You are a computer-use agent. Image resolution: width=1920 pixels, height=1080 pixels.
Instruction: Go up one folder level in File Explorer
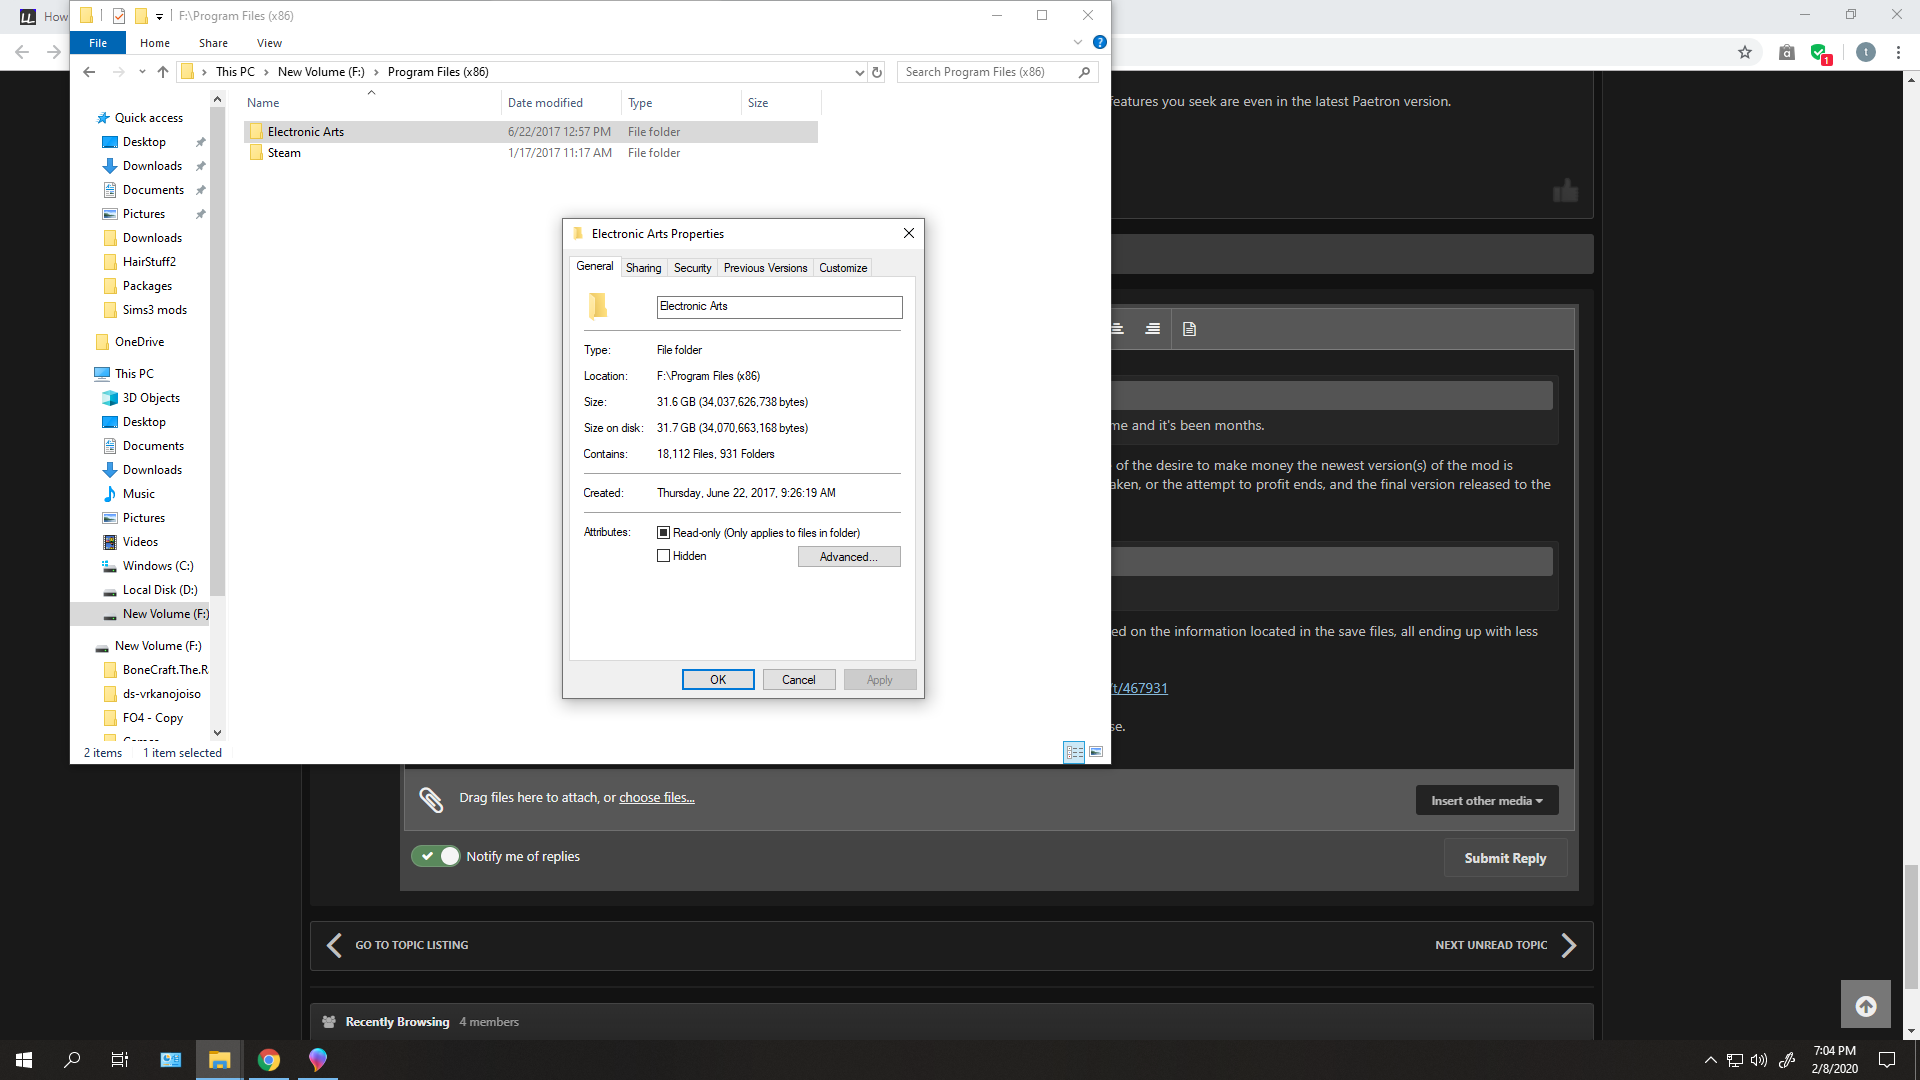pyautogui.click(x=163, y=72)
